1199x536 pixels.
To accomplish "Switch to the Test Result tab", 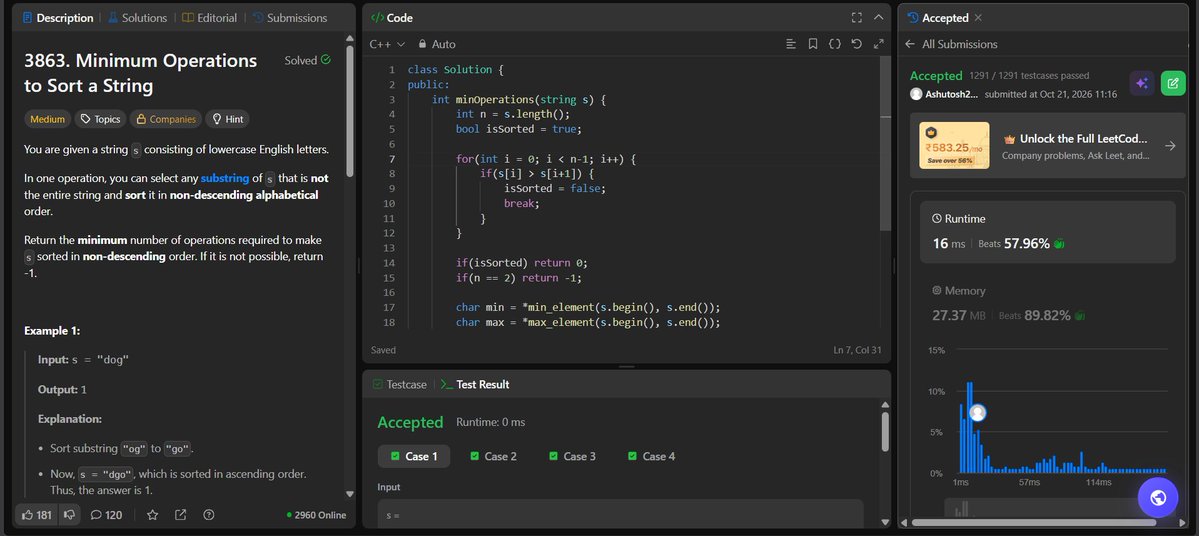I will pos(475,385).
